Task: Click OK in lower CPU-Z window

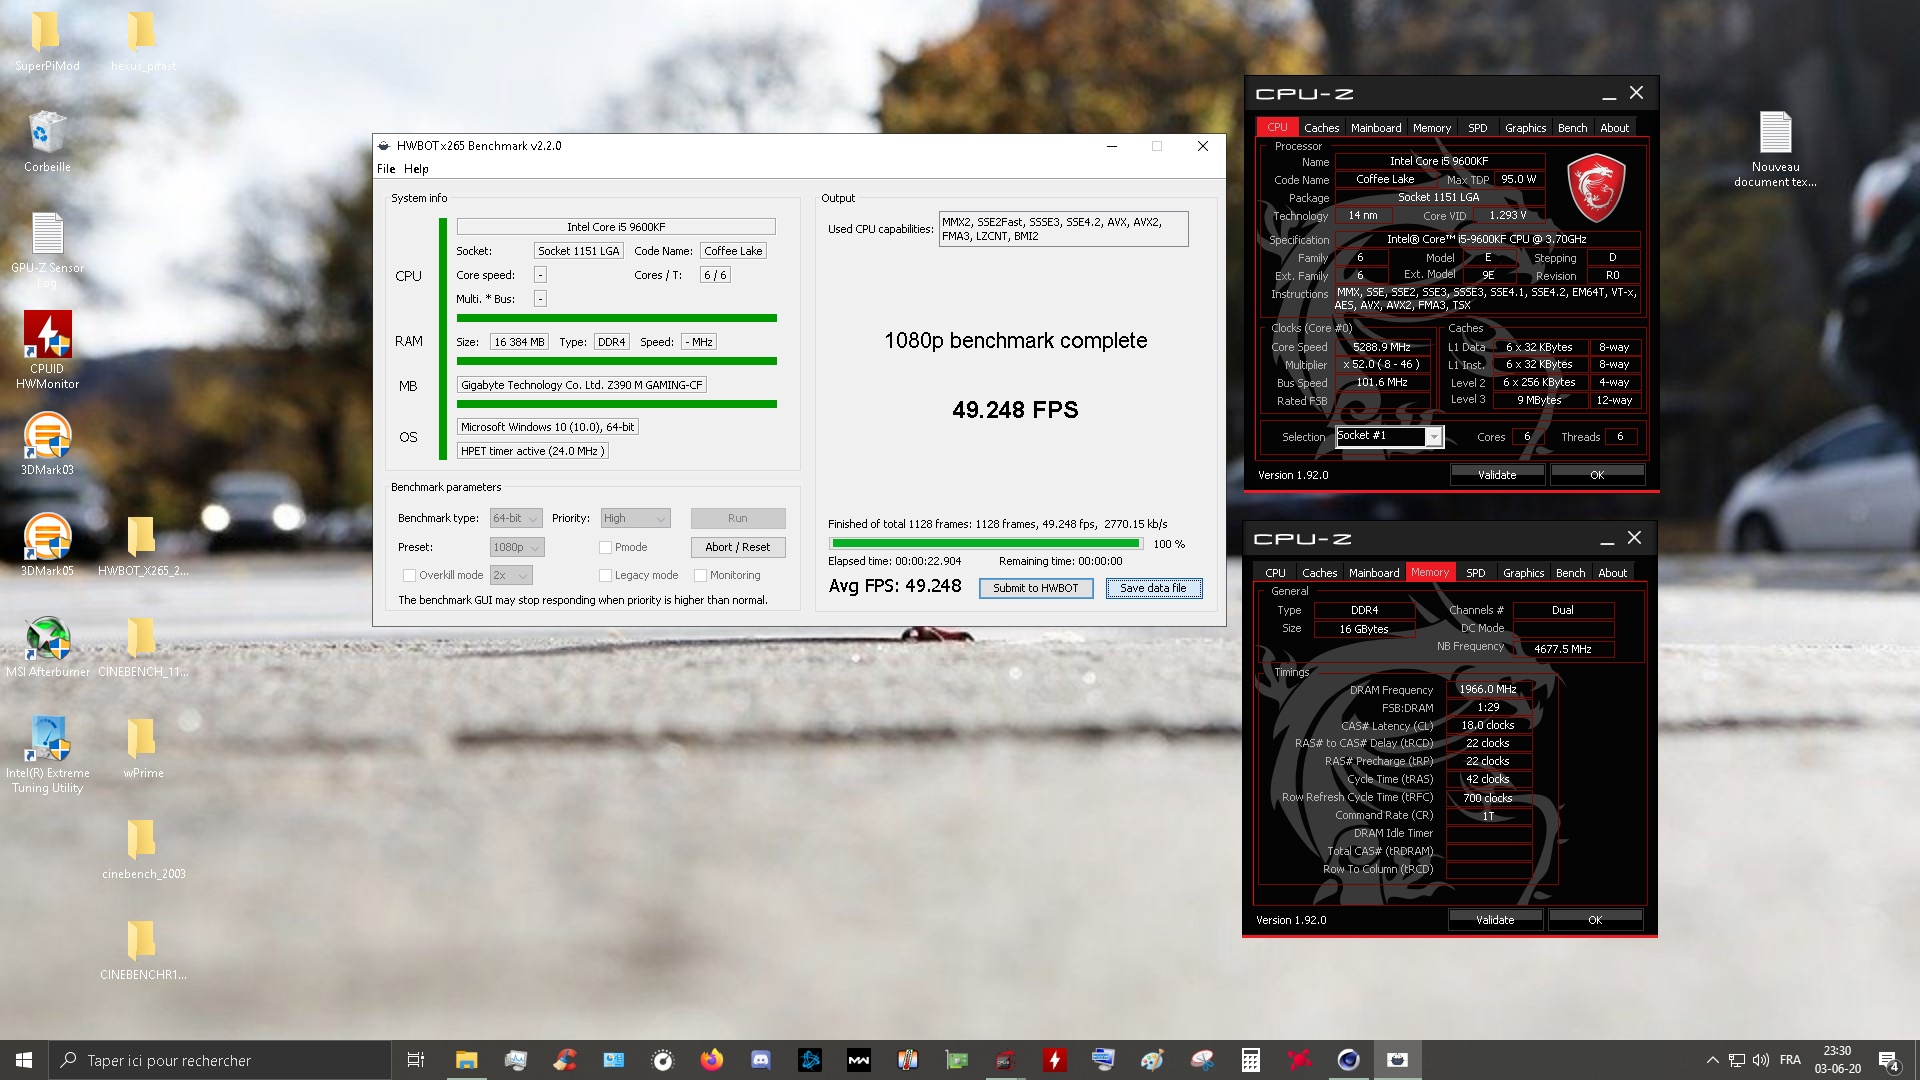Action: pos(1595,920)
